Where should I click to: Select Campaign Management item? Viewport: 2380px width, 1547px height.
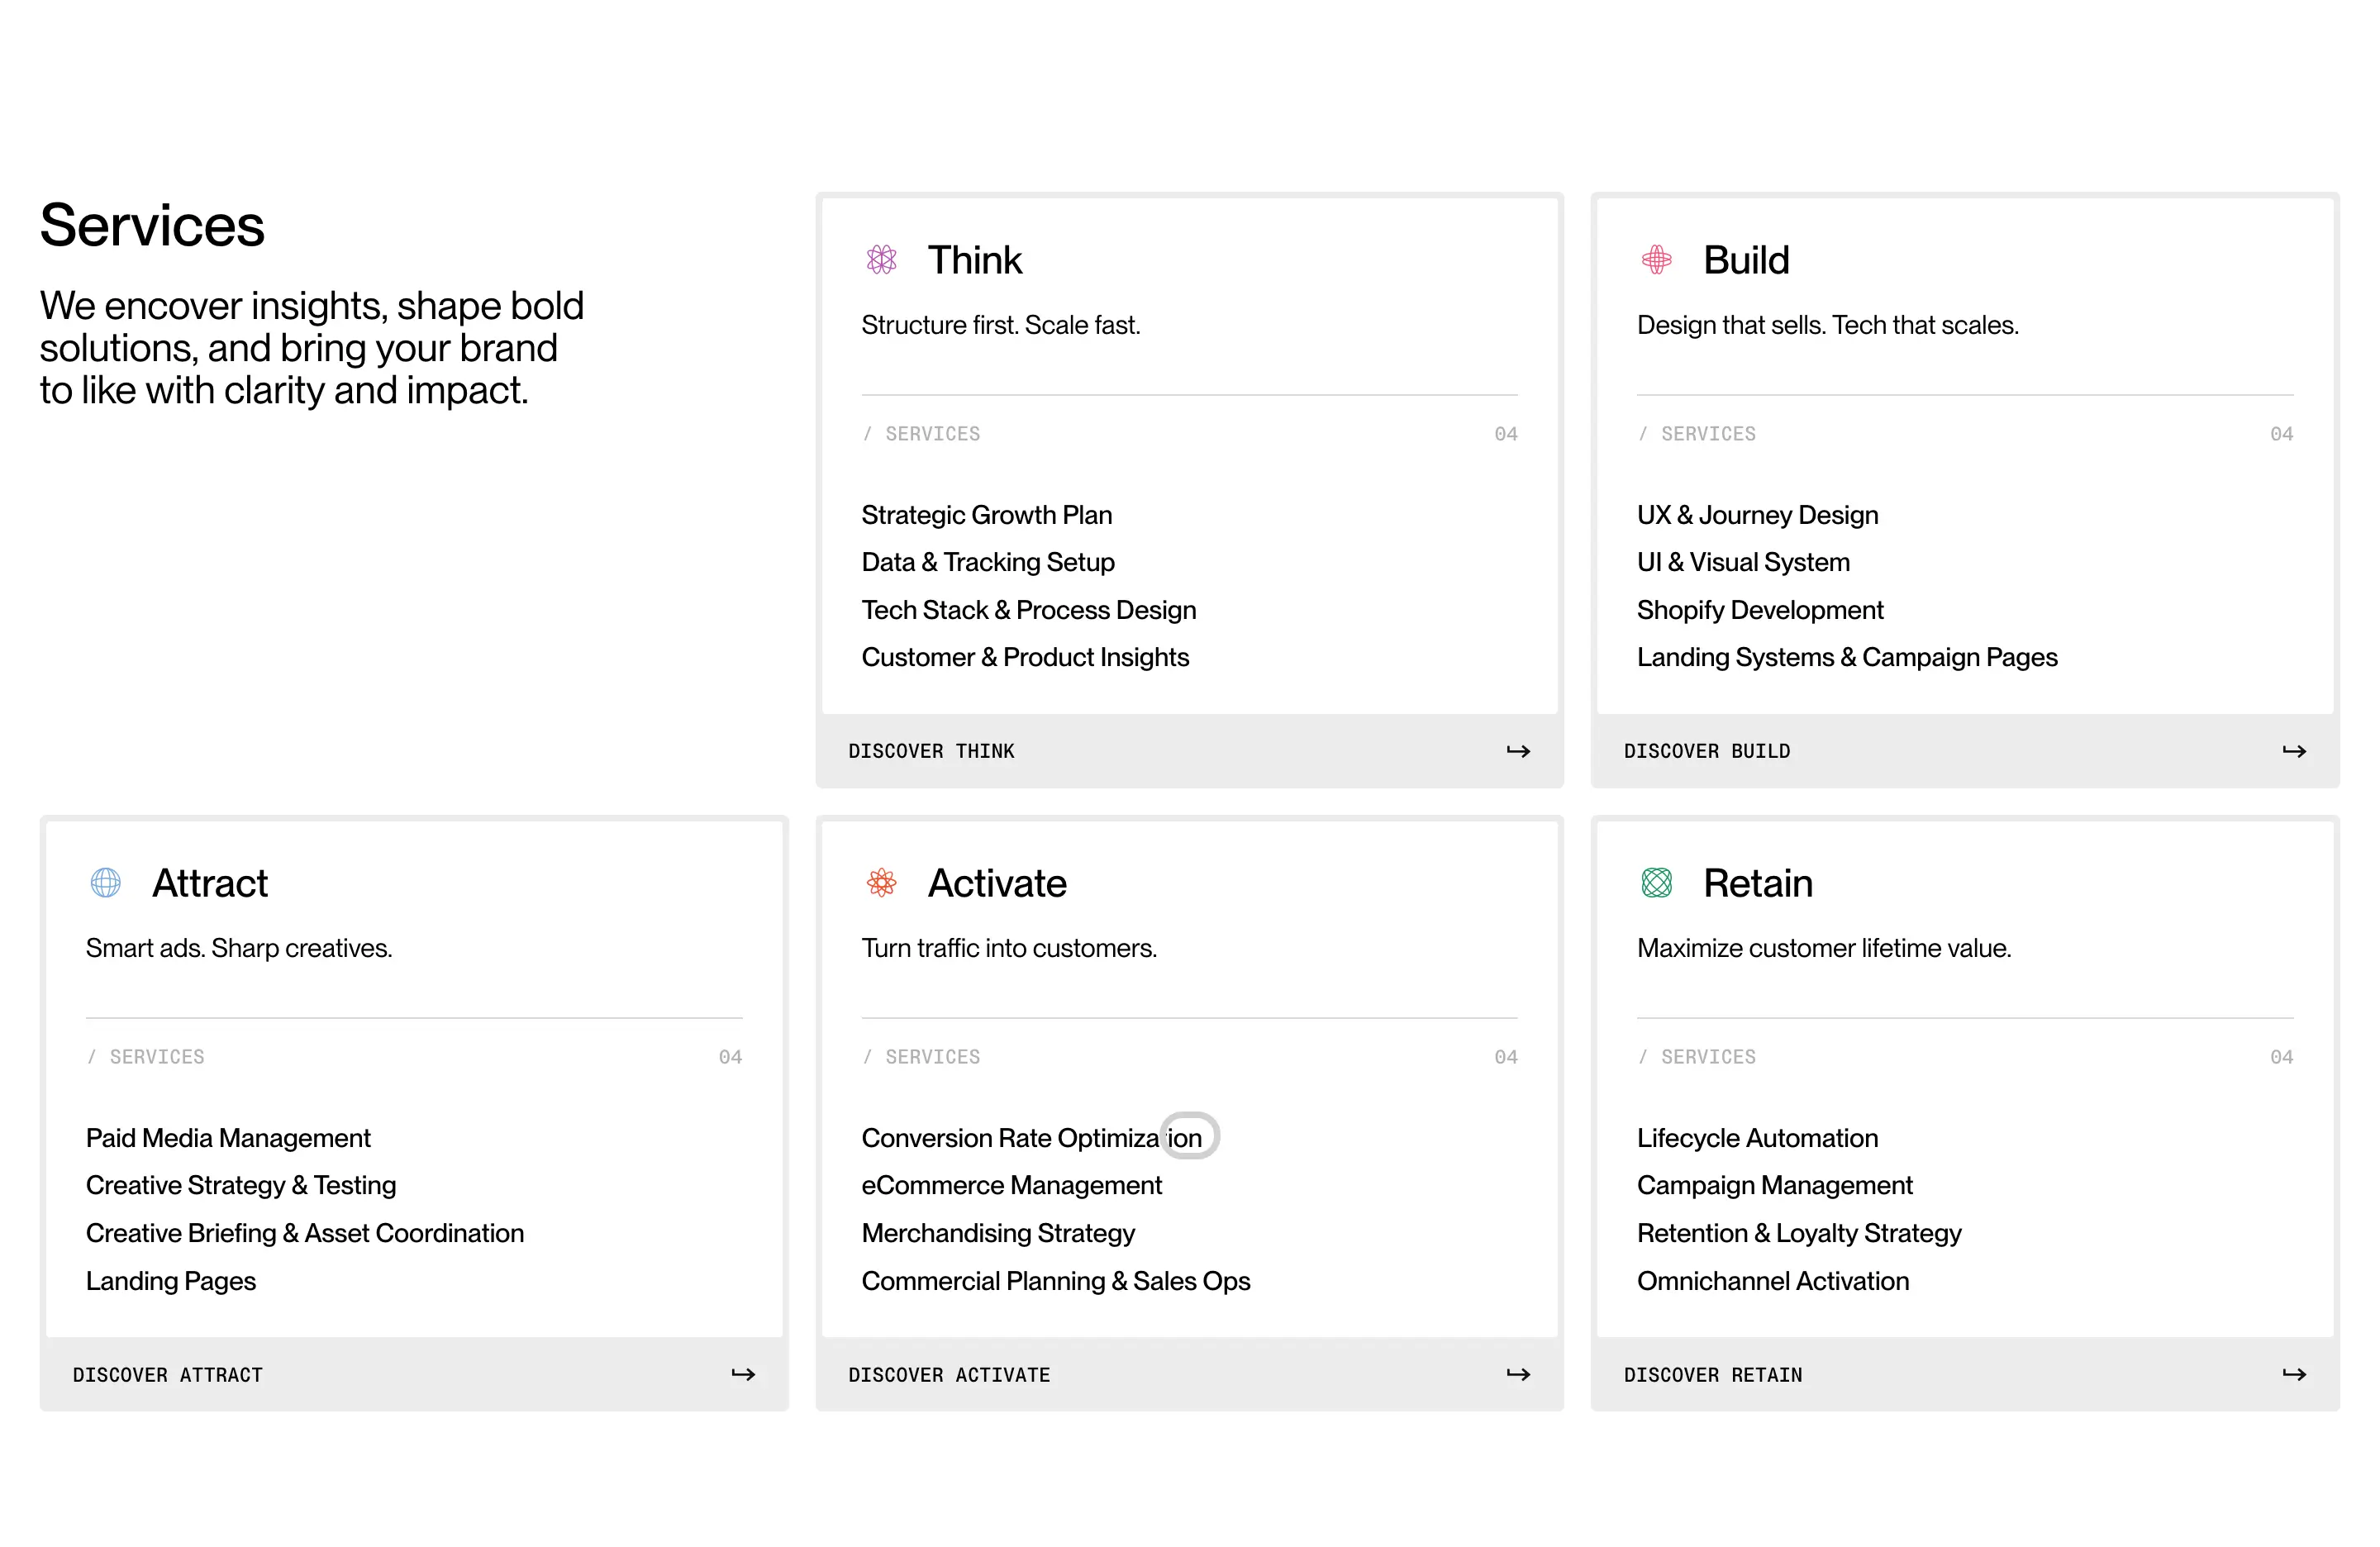pyautogui.click(x=1774, y=1185)
